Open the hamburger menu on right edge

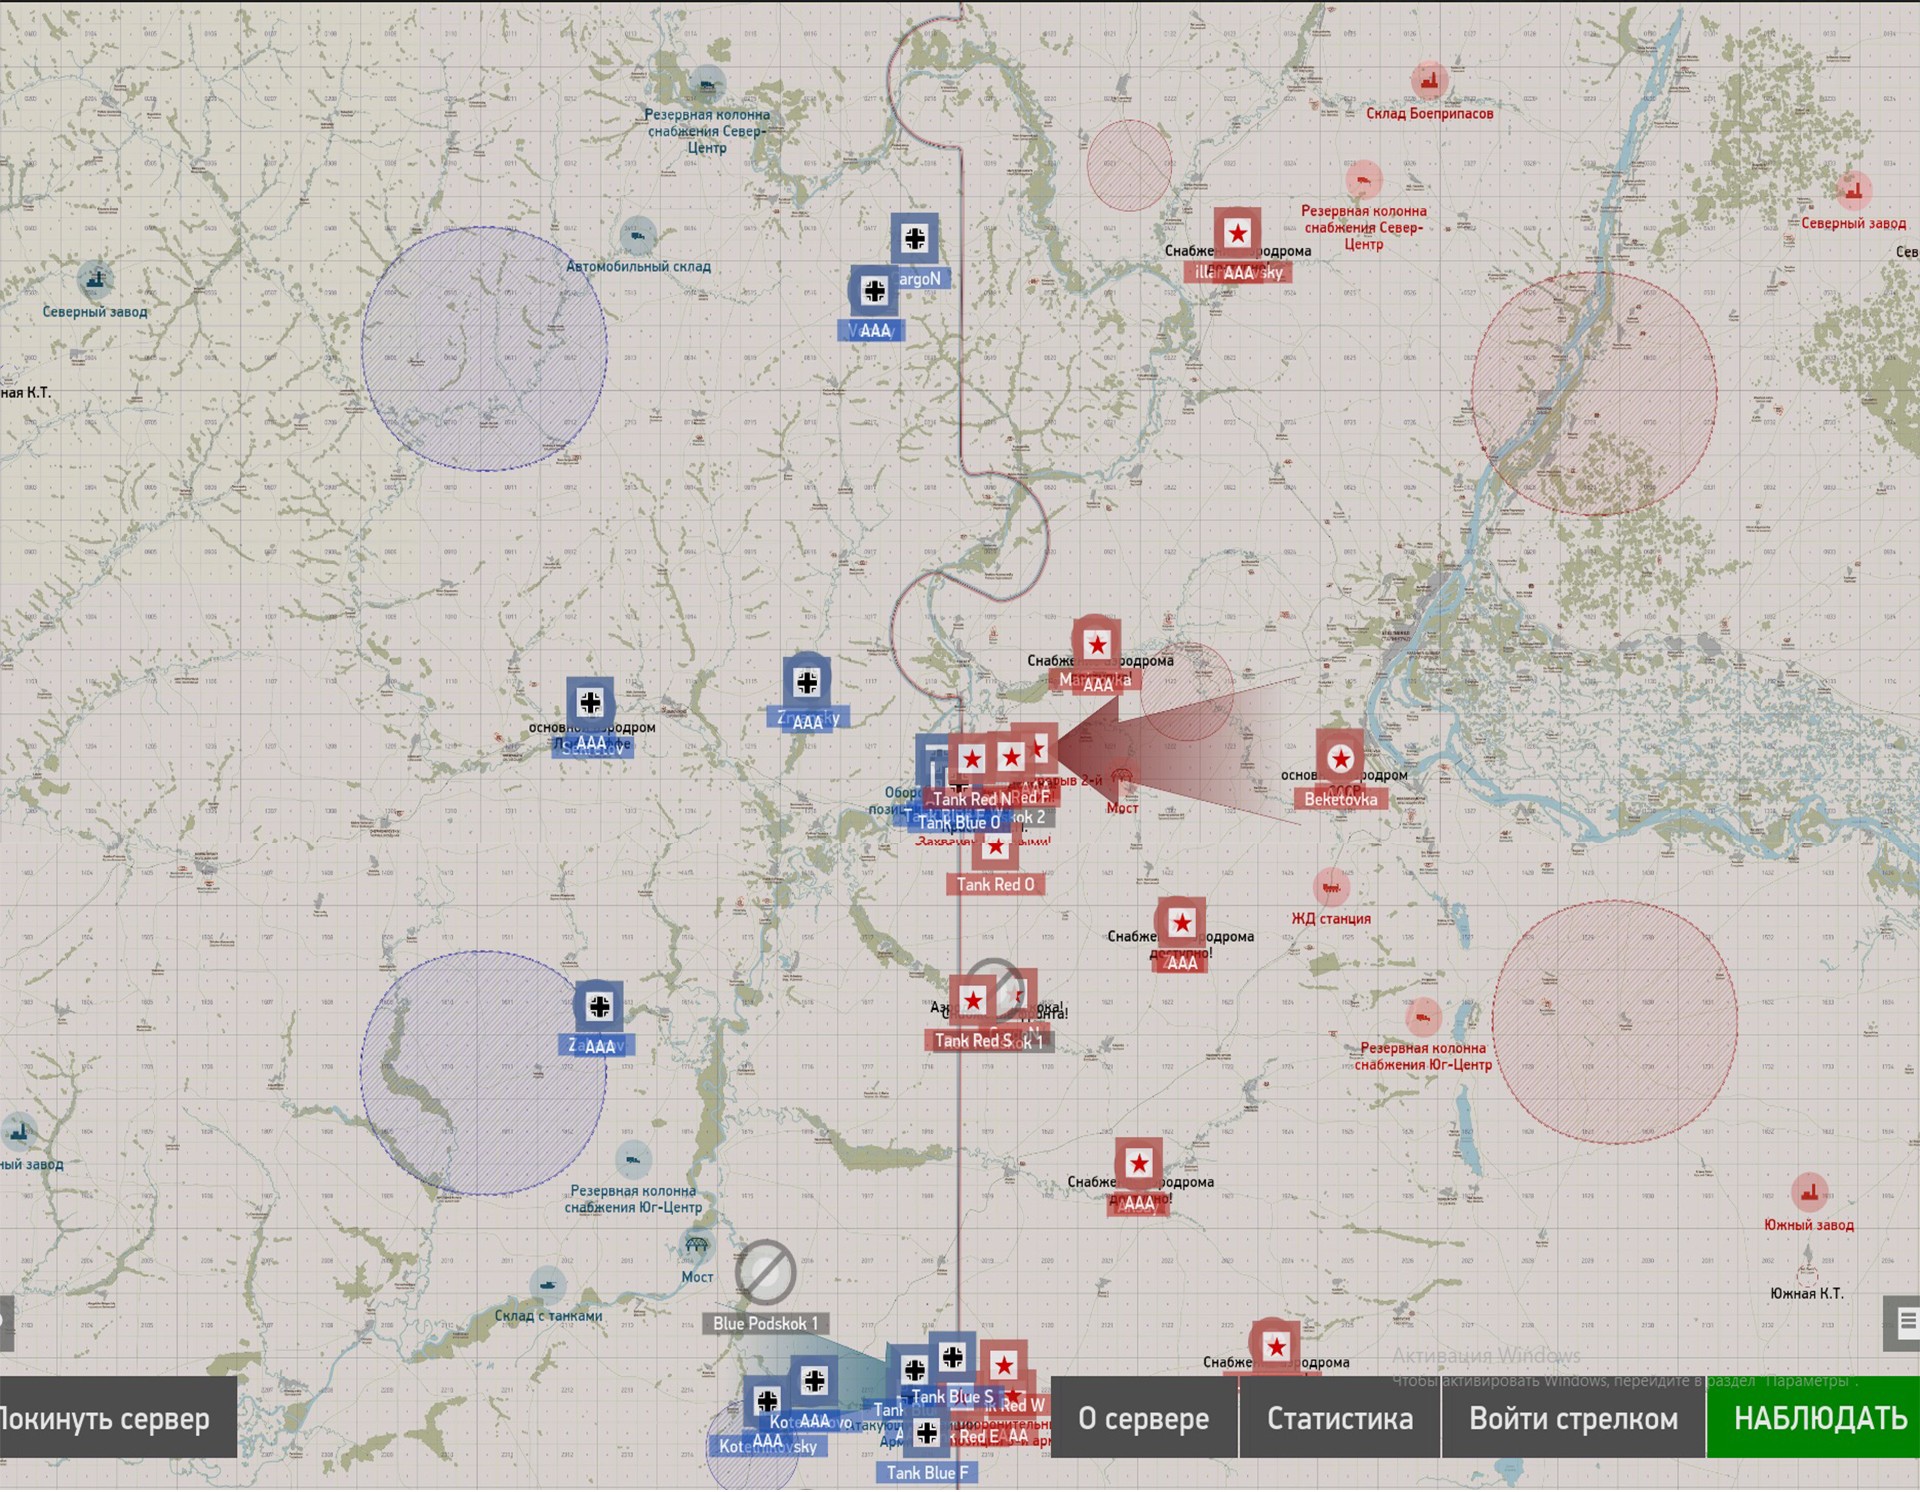tap(1906, 1322)
